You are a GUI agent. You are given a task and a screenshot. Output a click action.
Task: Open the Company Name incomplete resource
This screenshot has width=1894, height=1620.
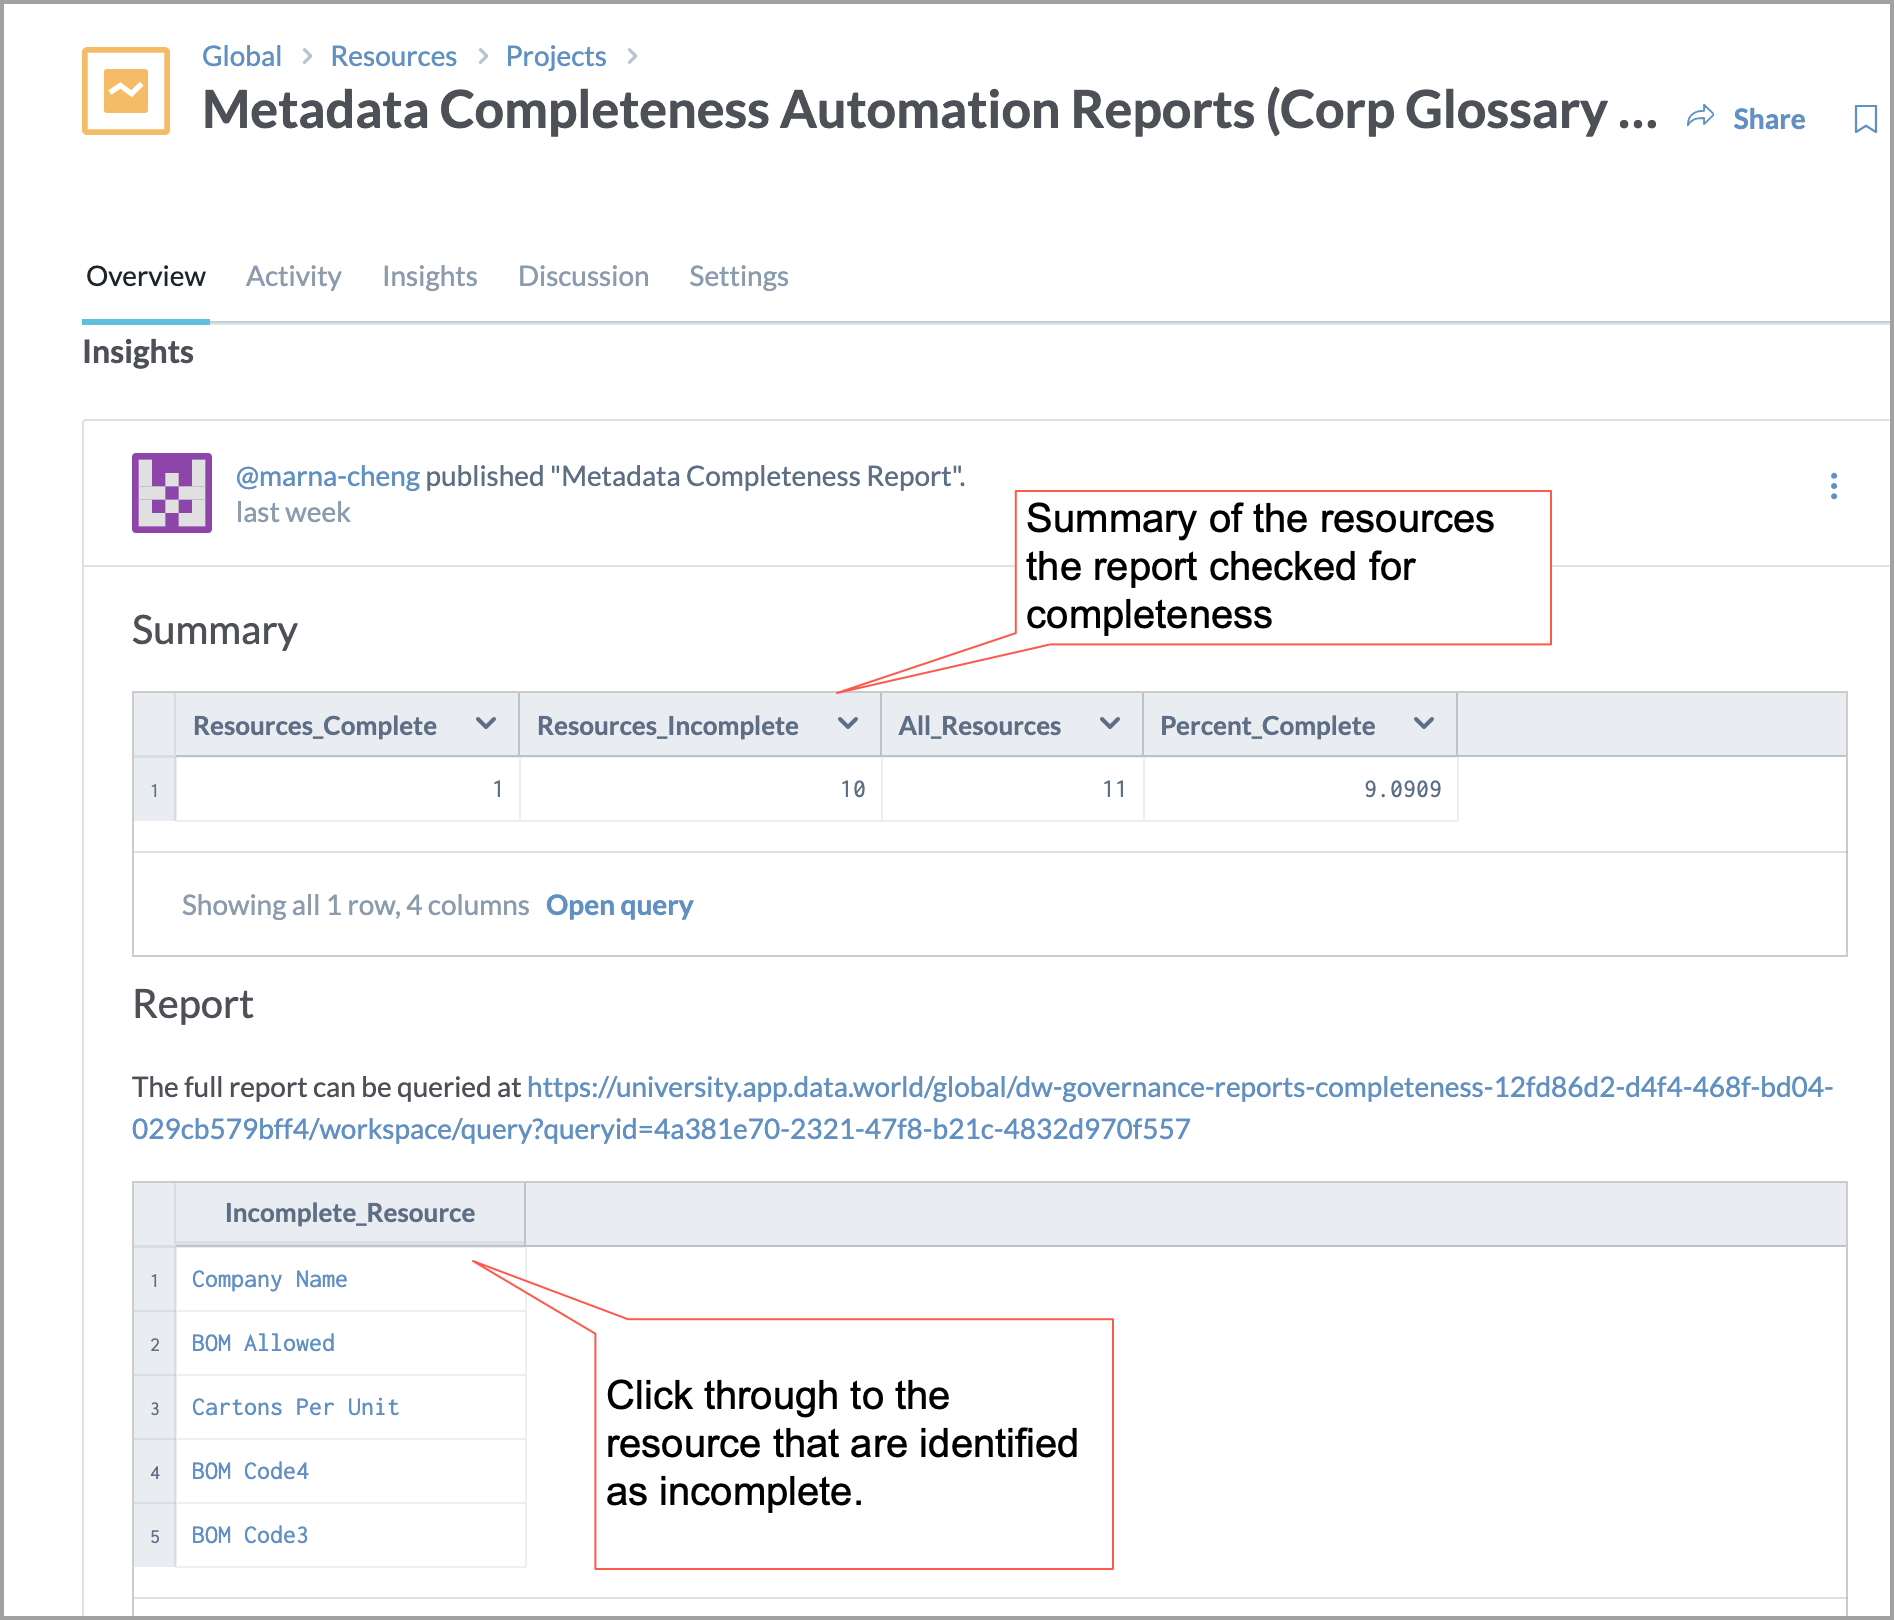(269, 1279)
